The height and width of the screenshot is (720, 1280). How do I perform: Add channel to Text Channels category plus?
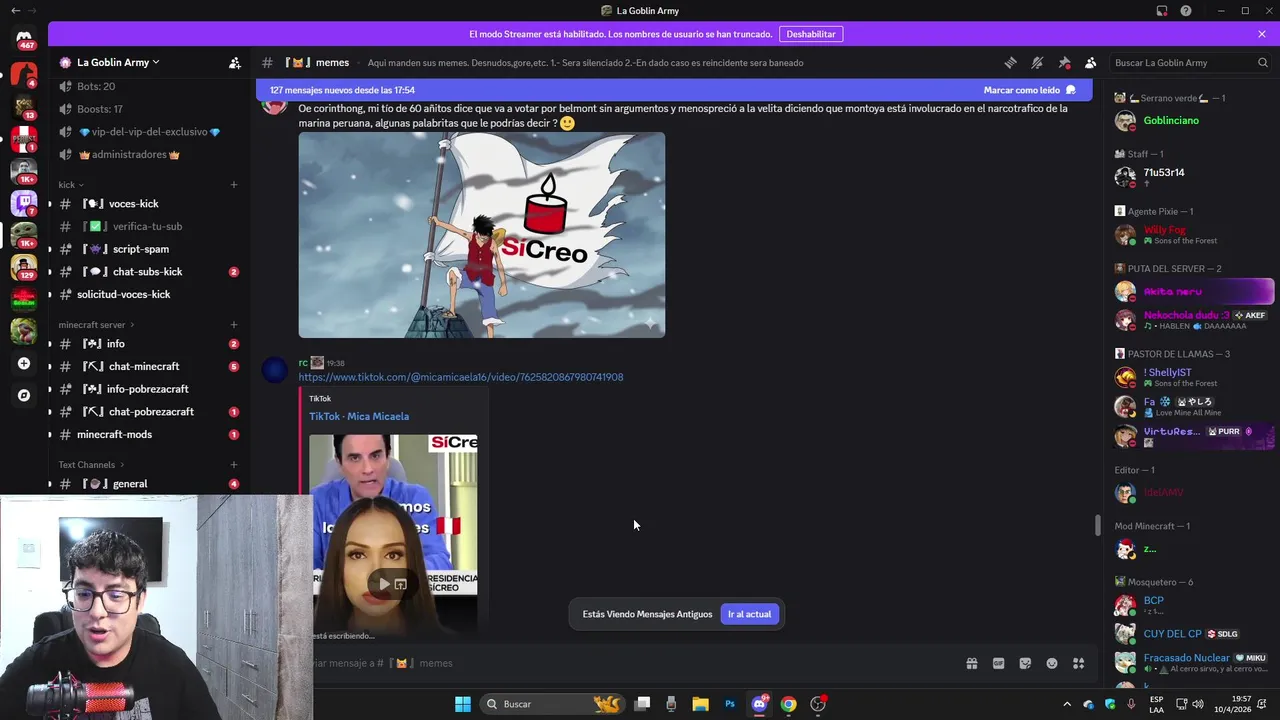tap(234, 465)
